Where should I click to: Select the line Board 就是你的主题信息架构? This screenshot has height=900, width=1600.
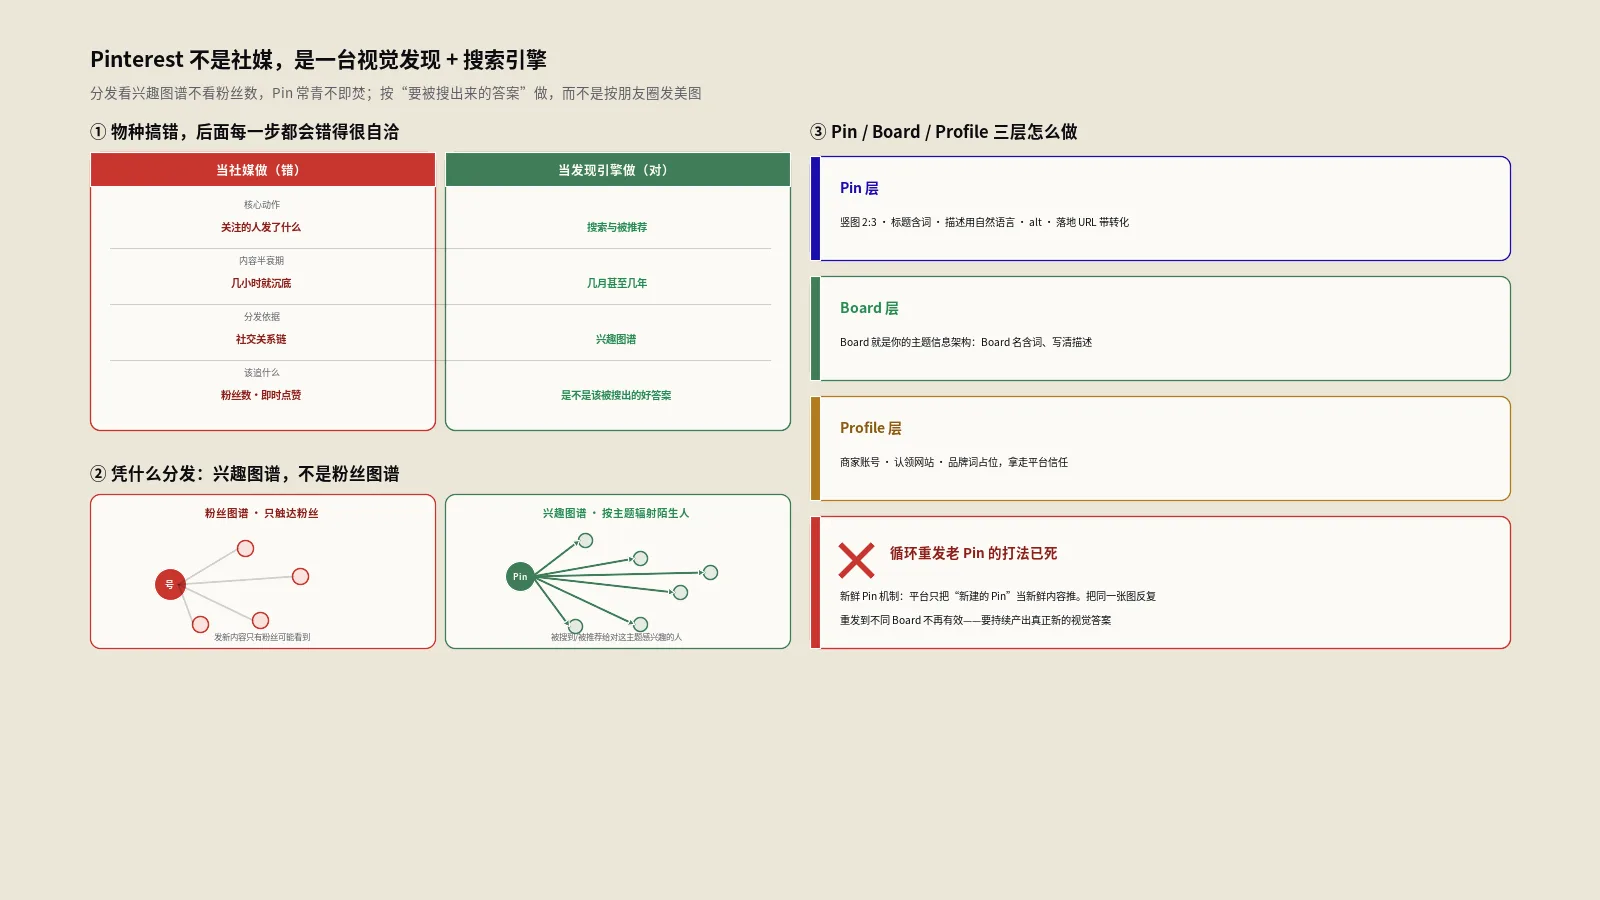click(x=966, y=342)
